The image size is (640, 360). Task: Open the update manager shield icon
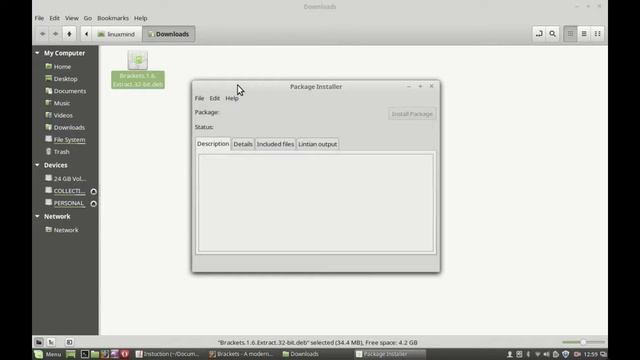[x=565, y=354]
